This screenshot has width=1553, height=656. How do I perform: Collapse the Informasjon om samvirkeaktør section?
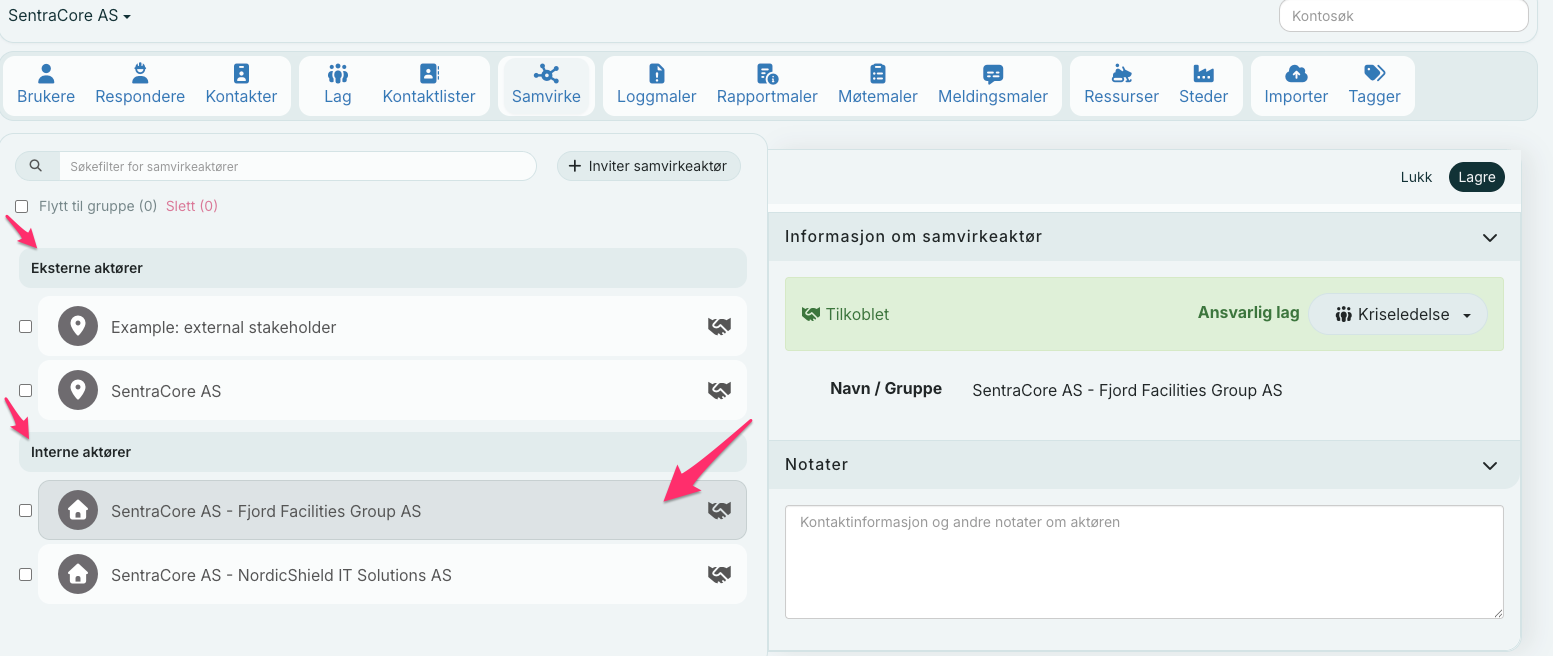click(x=1489, y=238)
